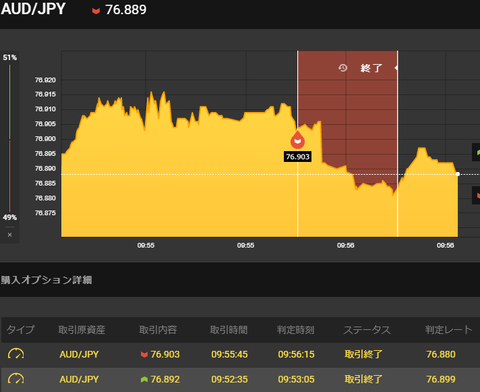Click the current rate 76.889 in header
Viewport: 480px width, 392px height.
click(126, 10)
